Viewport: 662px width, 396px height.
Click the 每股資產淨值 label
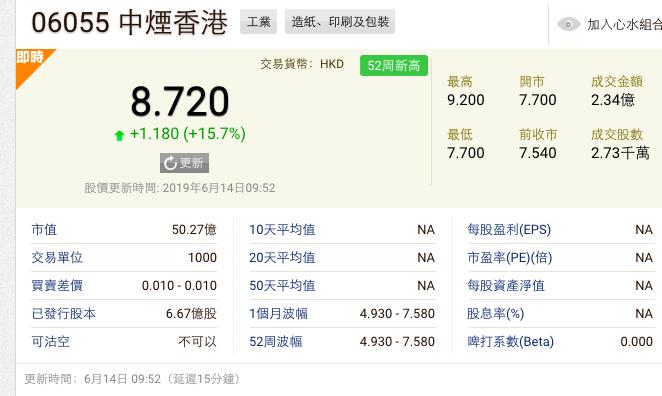[x=506, y=285]
